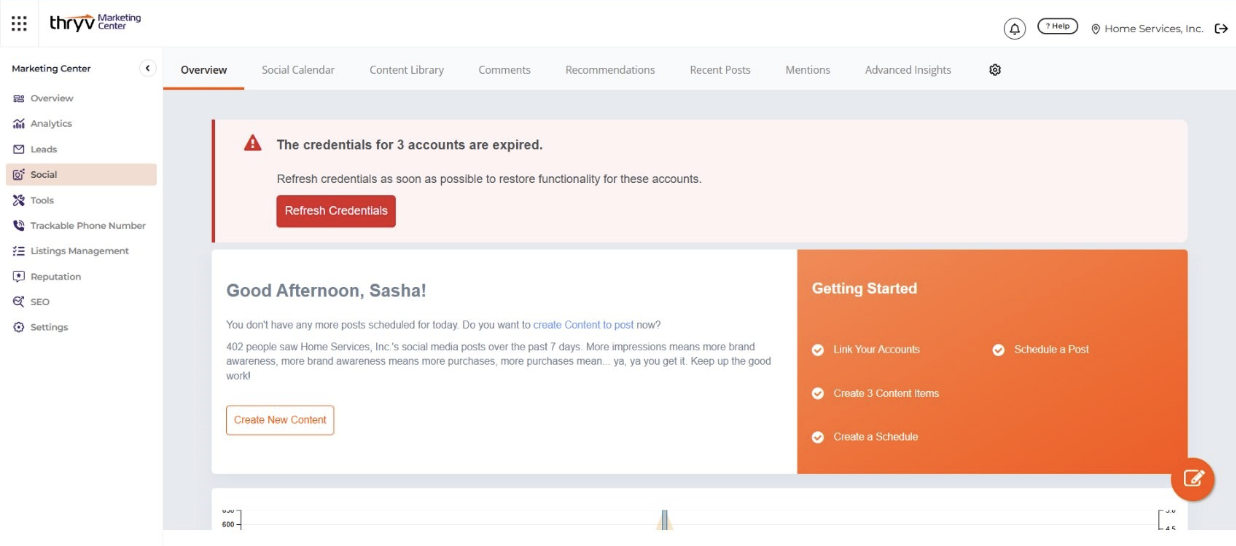Open the Mentions tab
The width and height of the screenshot is (1236, 546).
point(808,70)
